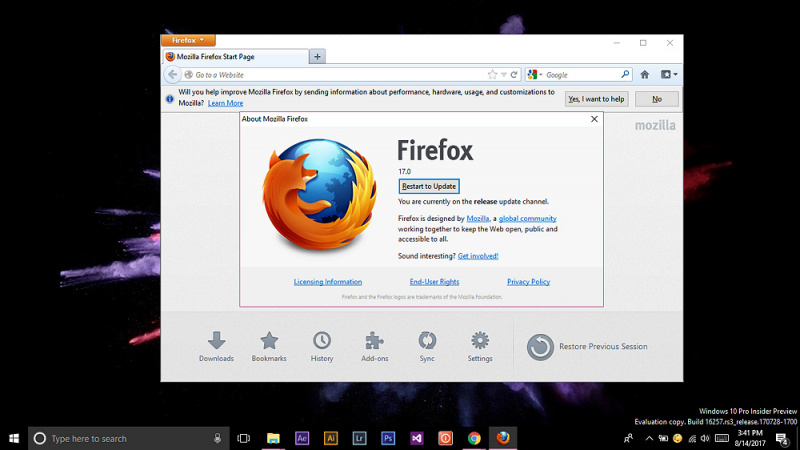Open the global community link
The height and width of the screenshot is (450, 800).
click(528, 218)
